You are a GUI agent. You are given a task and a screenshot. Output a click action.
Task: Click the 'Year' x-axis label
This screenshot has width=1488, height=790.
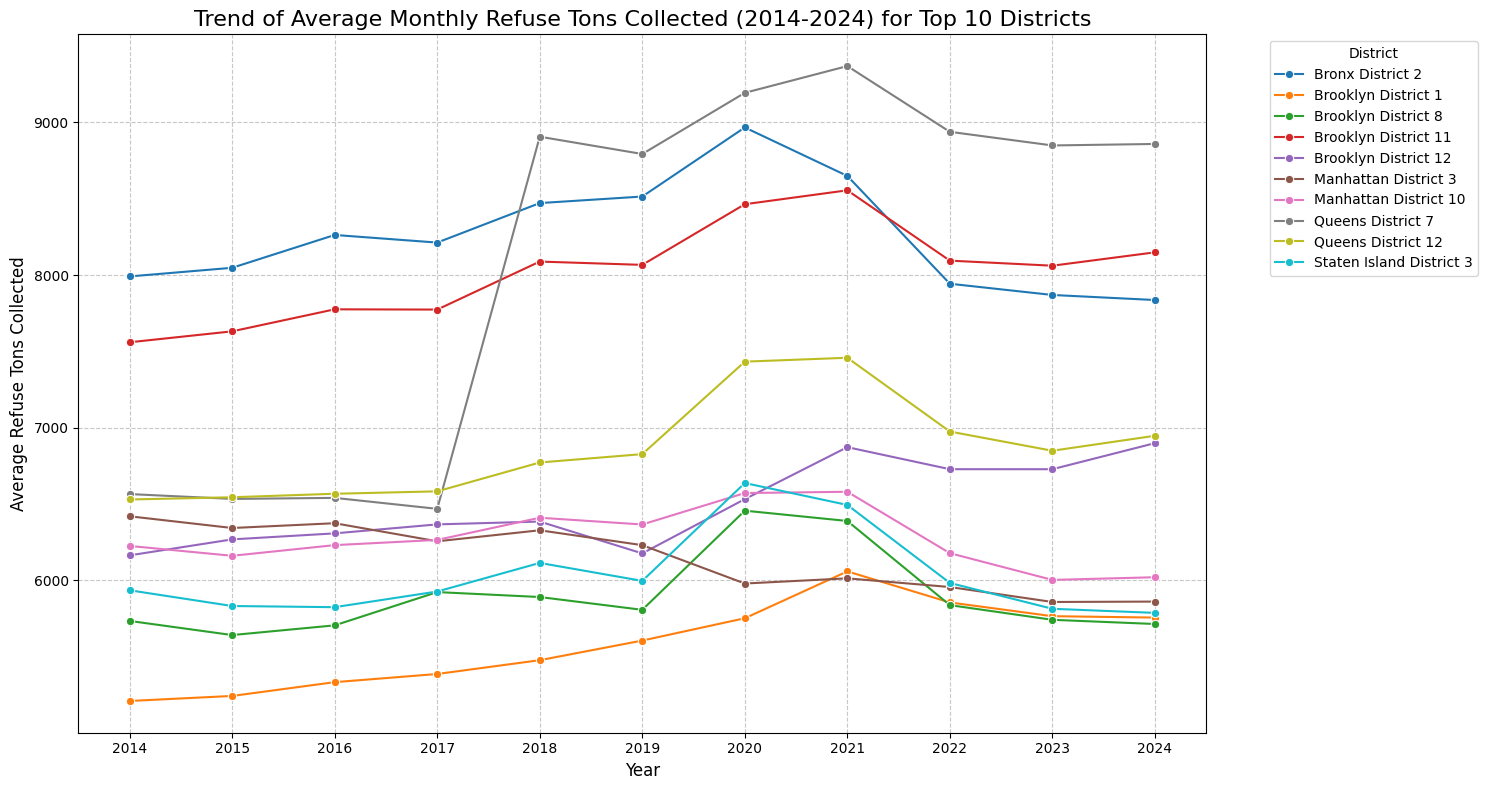coord(642,770)
